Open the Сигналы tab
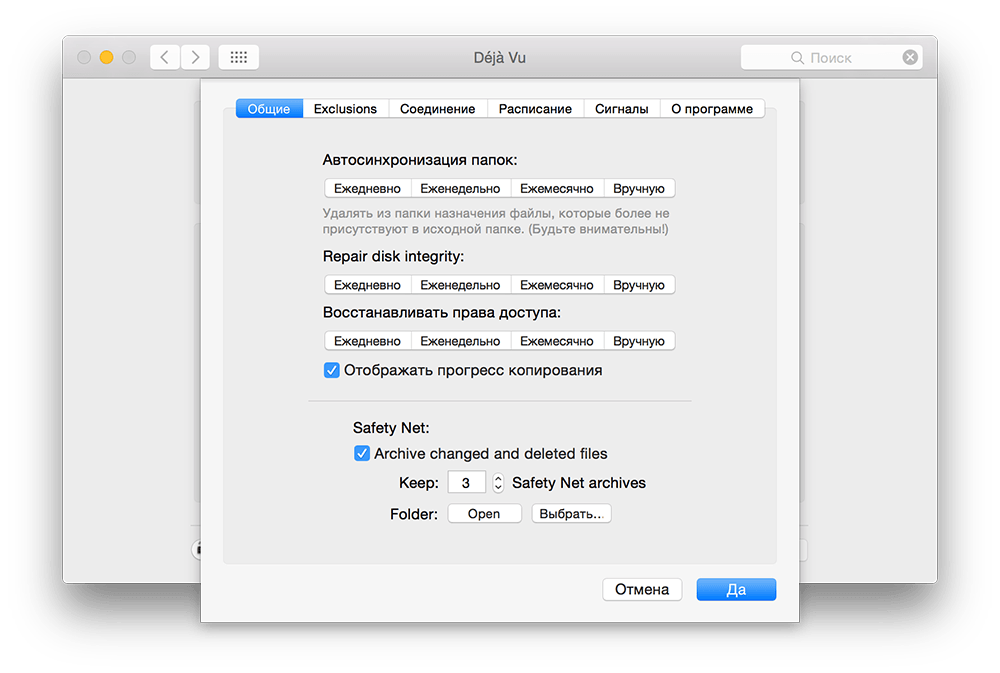Screen dimensions: 1000x673 click(622, 109)
